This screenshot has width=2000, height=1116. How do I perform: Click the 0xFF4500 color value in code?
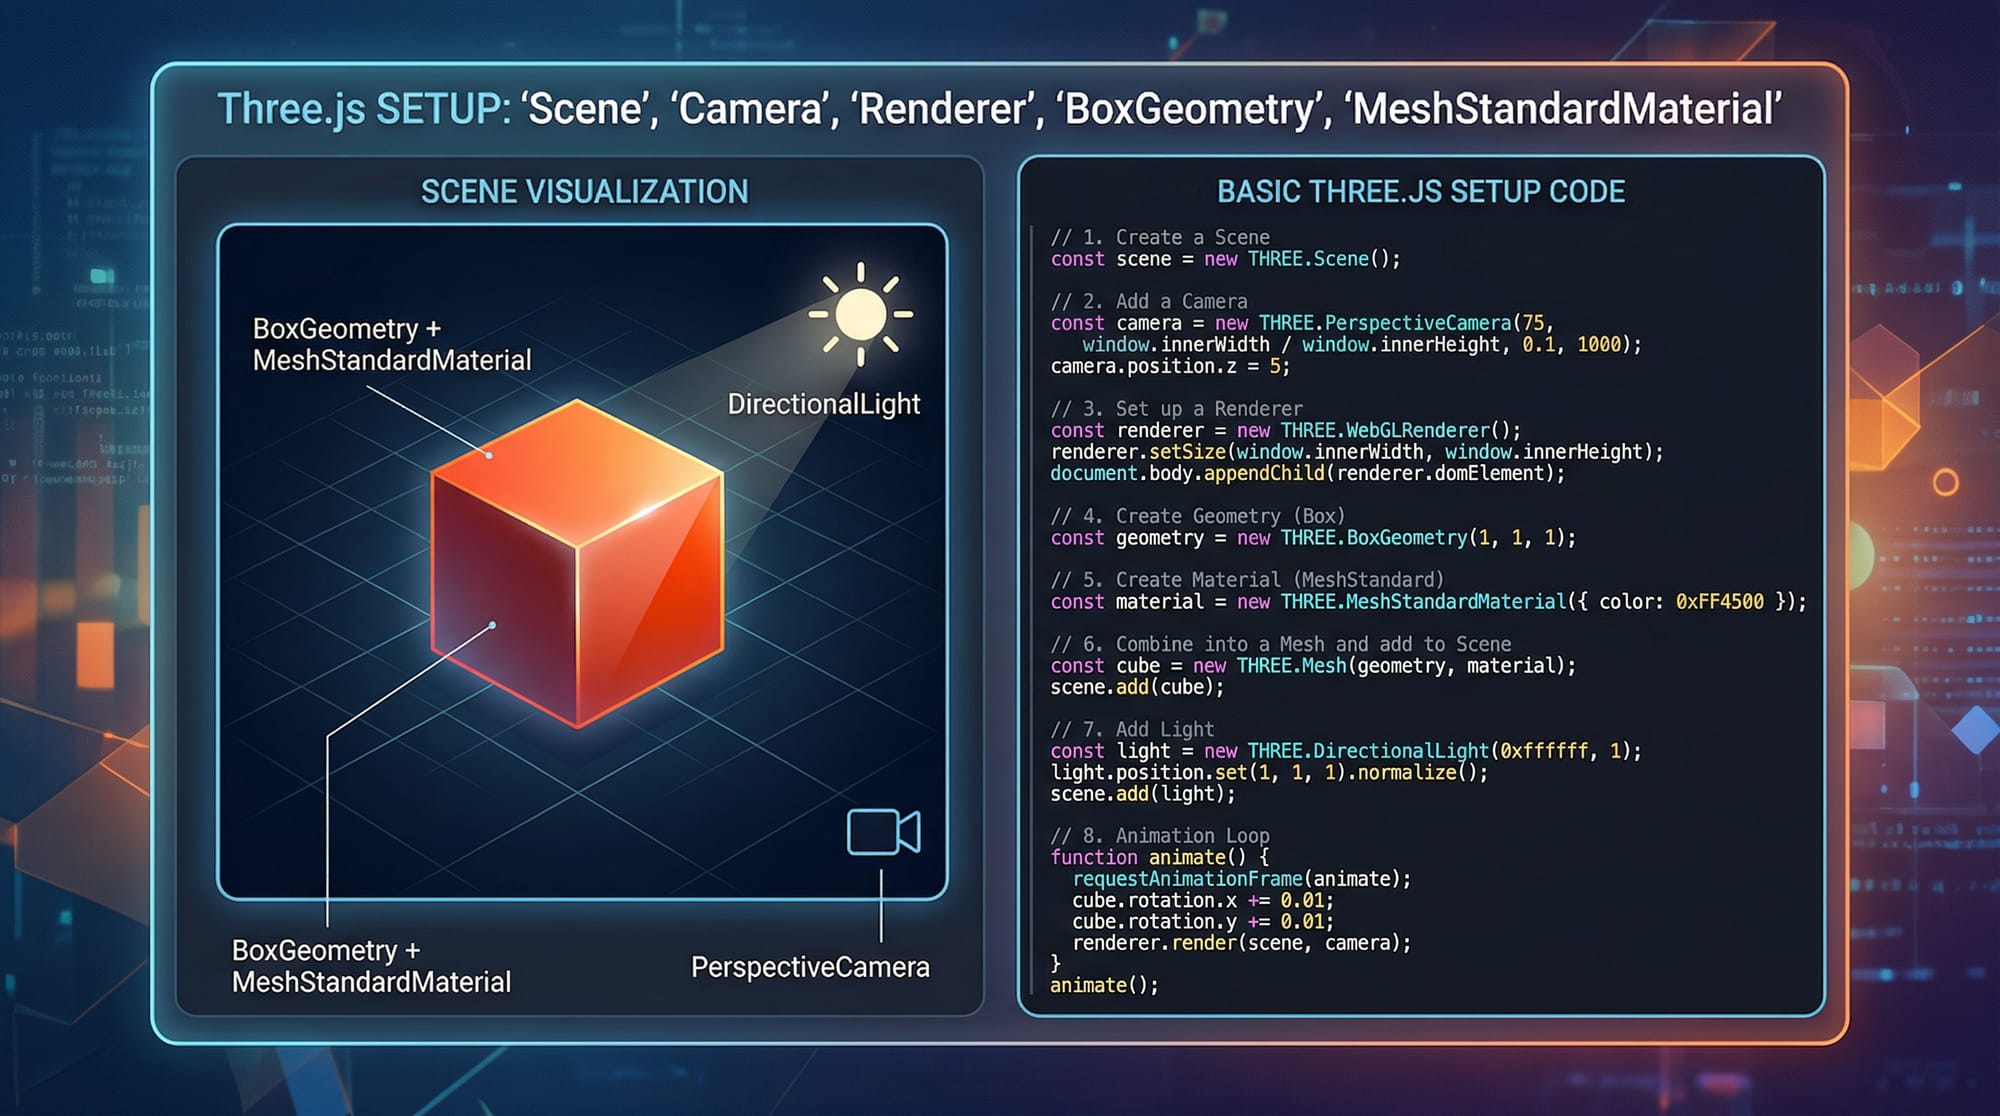(1719, 602)
